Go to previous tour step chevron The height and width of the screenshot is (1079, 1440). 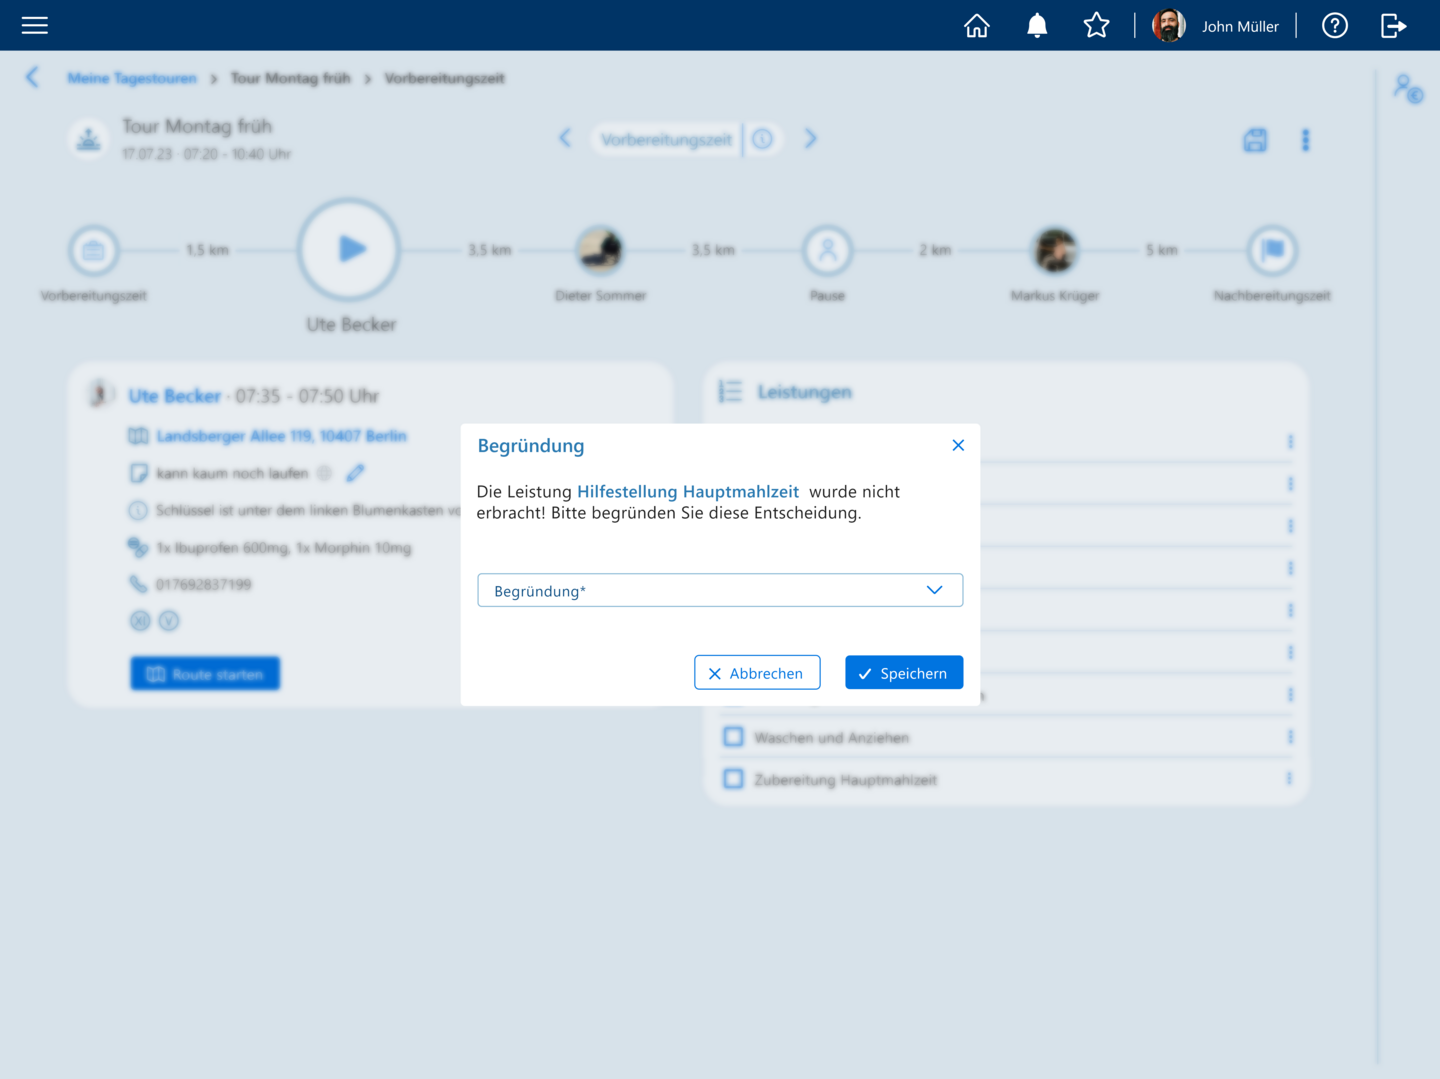(565, 139)
